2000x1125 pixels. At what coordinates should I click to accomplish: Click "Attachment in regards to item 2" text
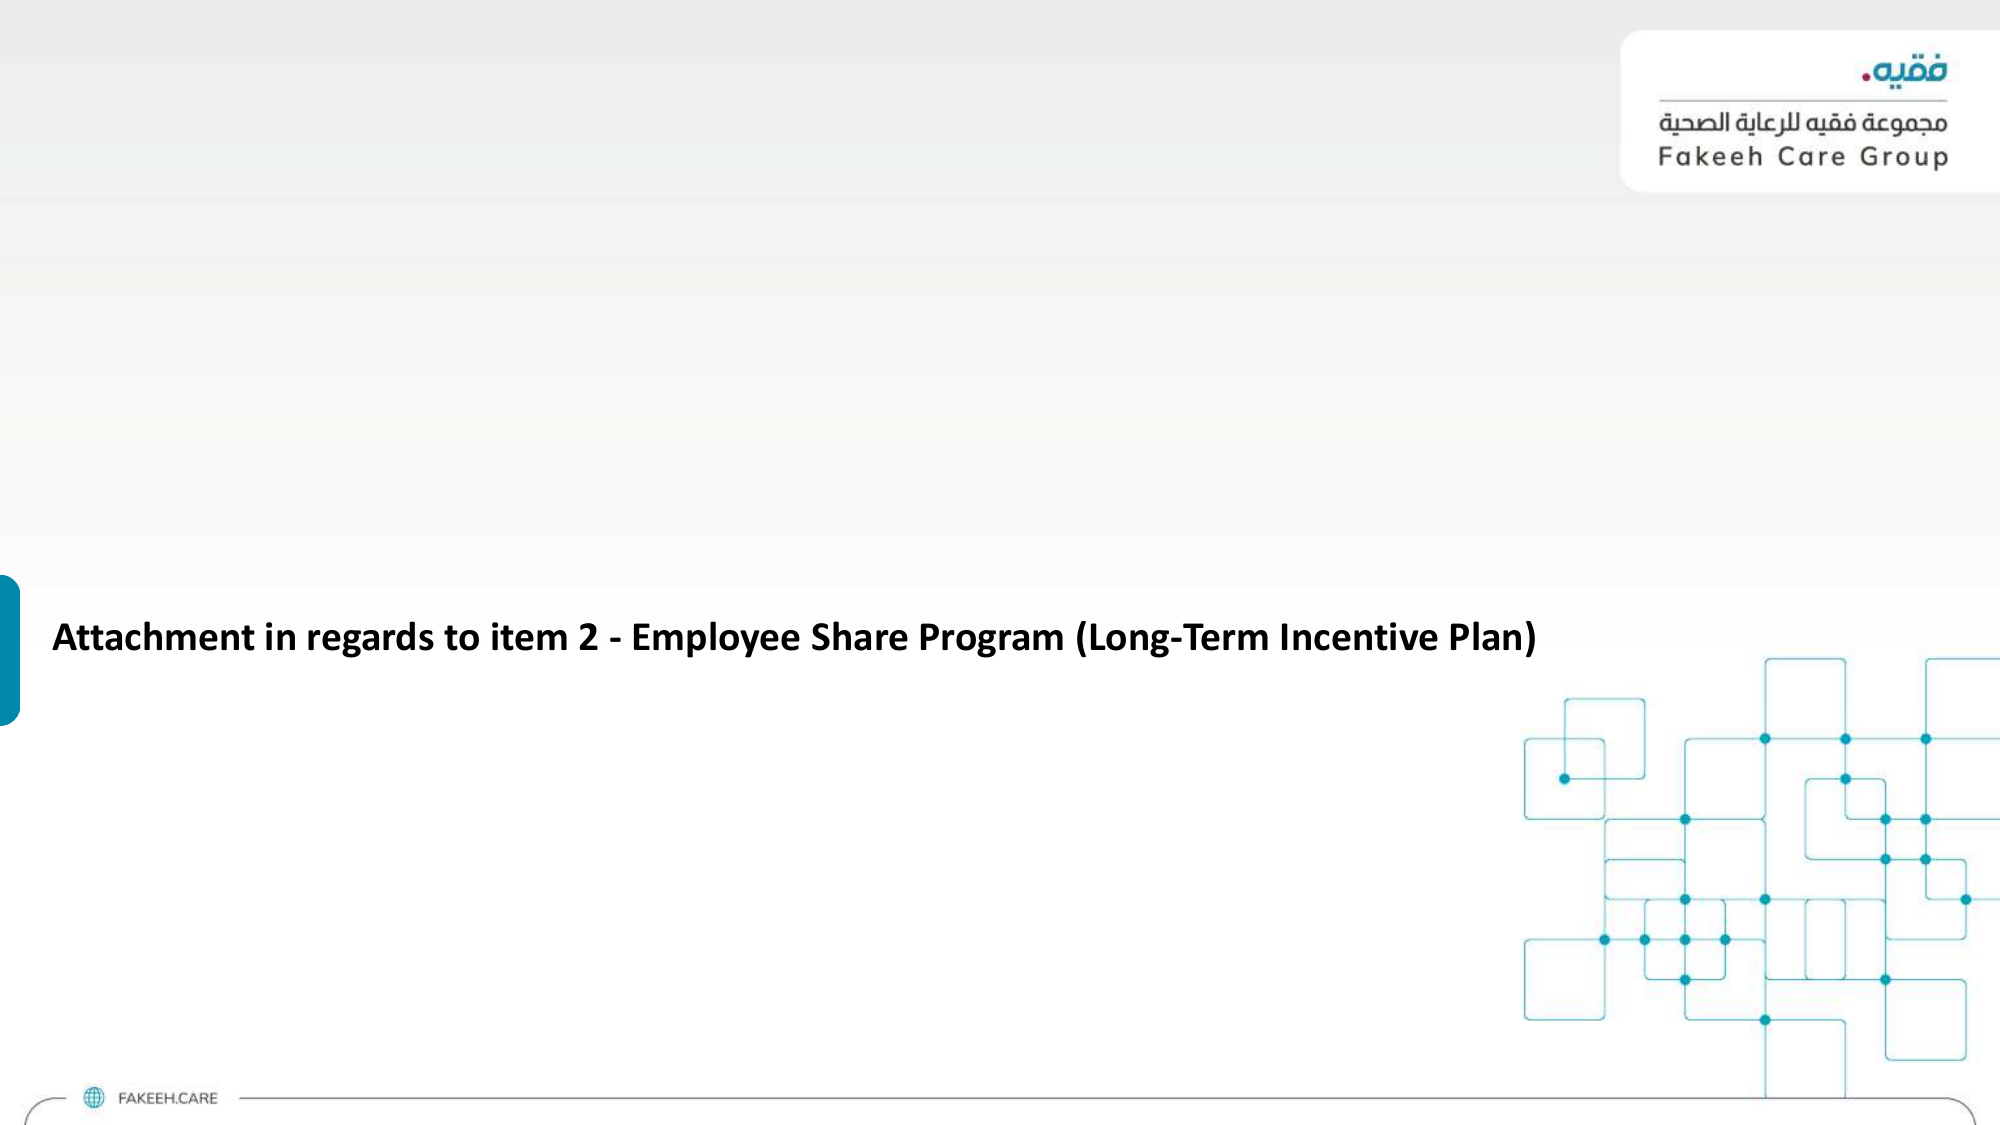click(x=325, y=637)
